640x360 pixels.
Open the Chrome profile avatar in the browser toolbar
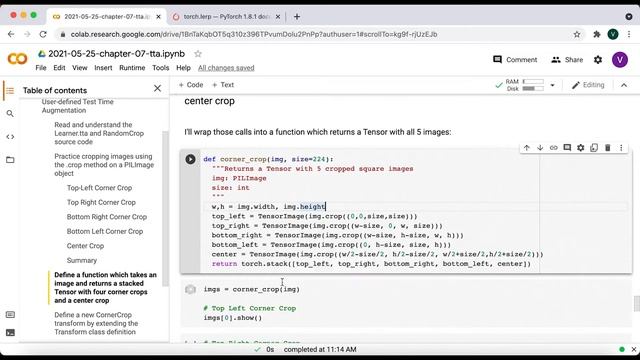(613, 34)
